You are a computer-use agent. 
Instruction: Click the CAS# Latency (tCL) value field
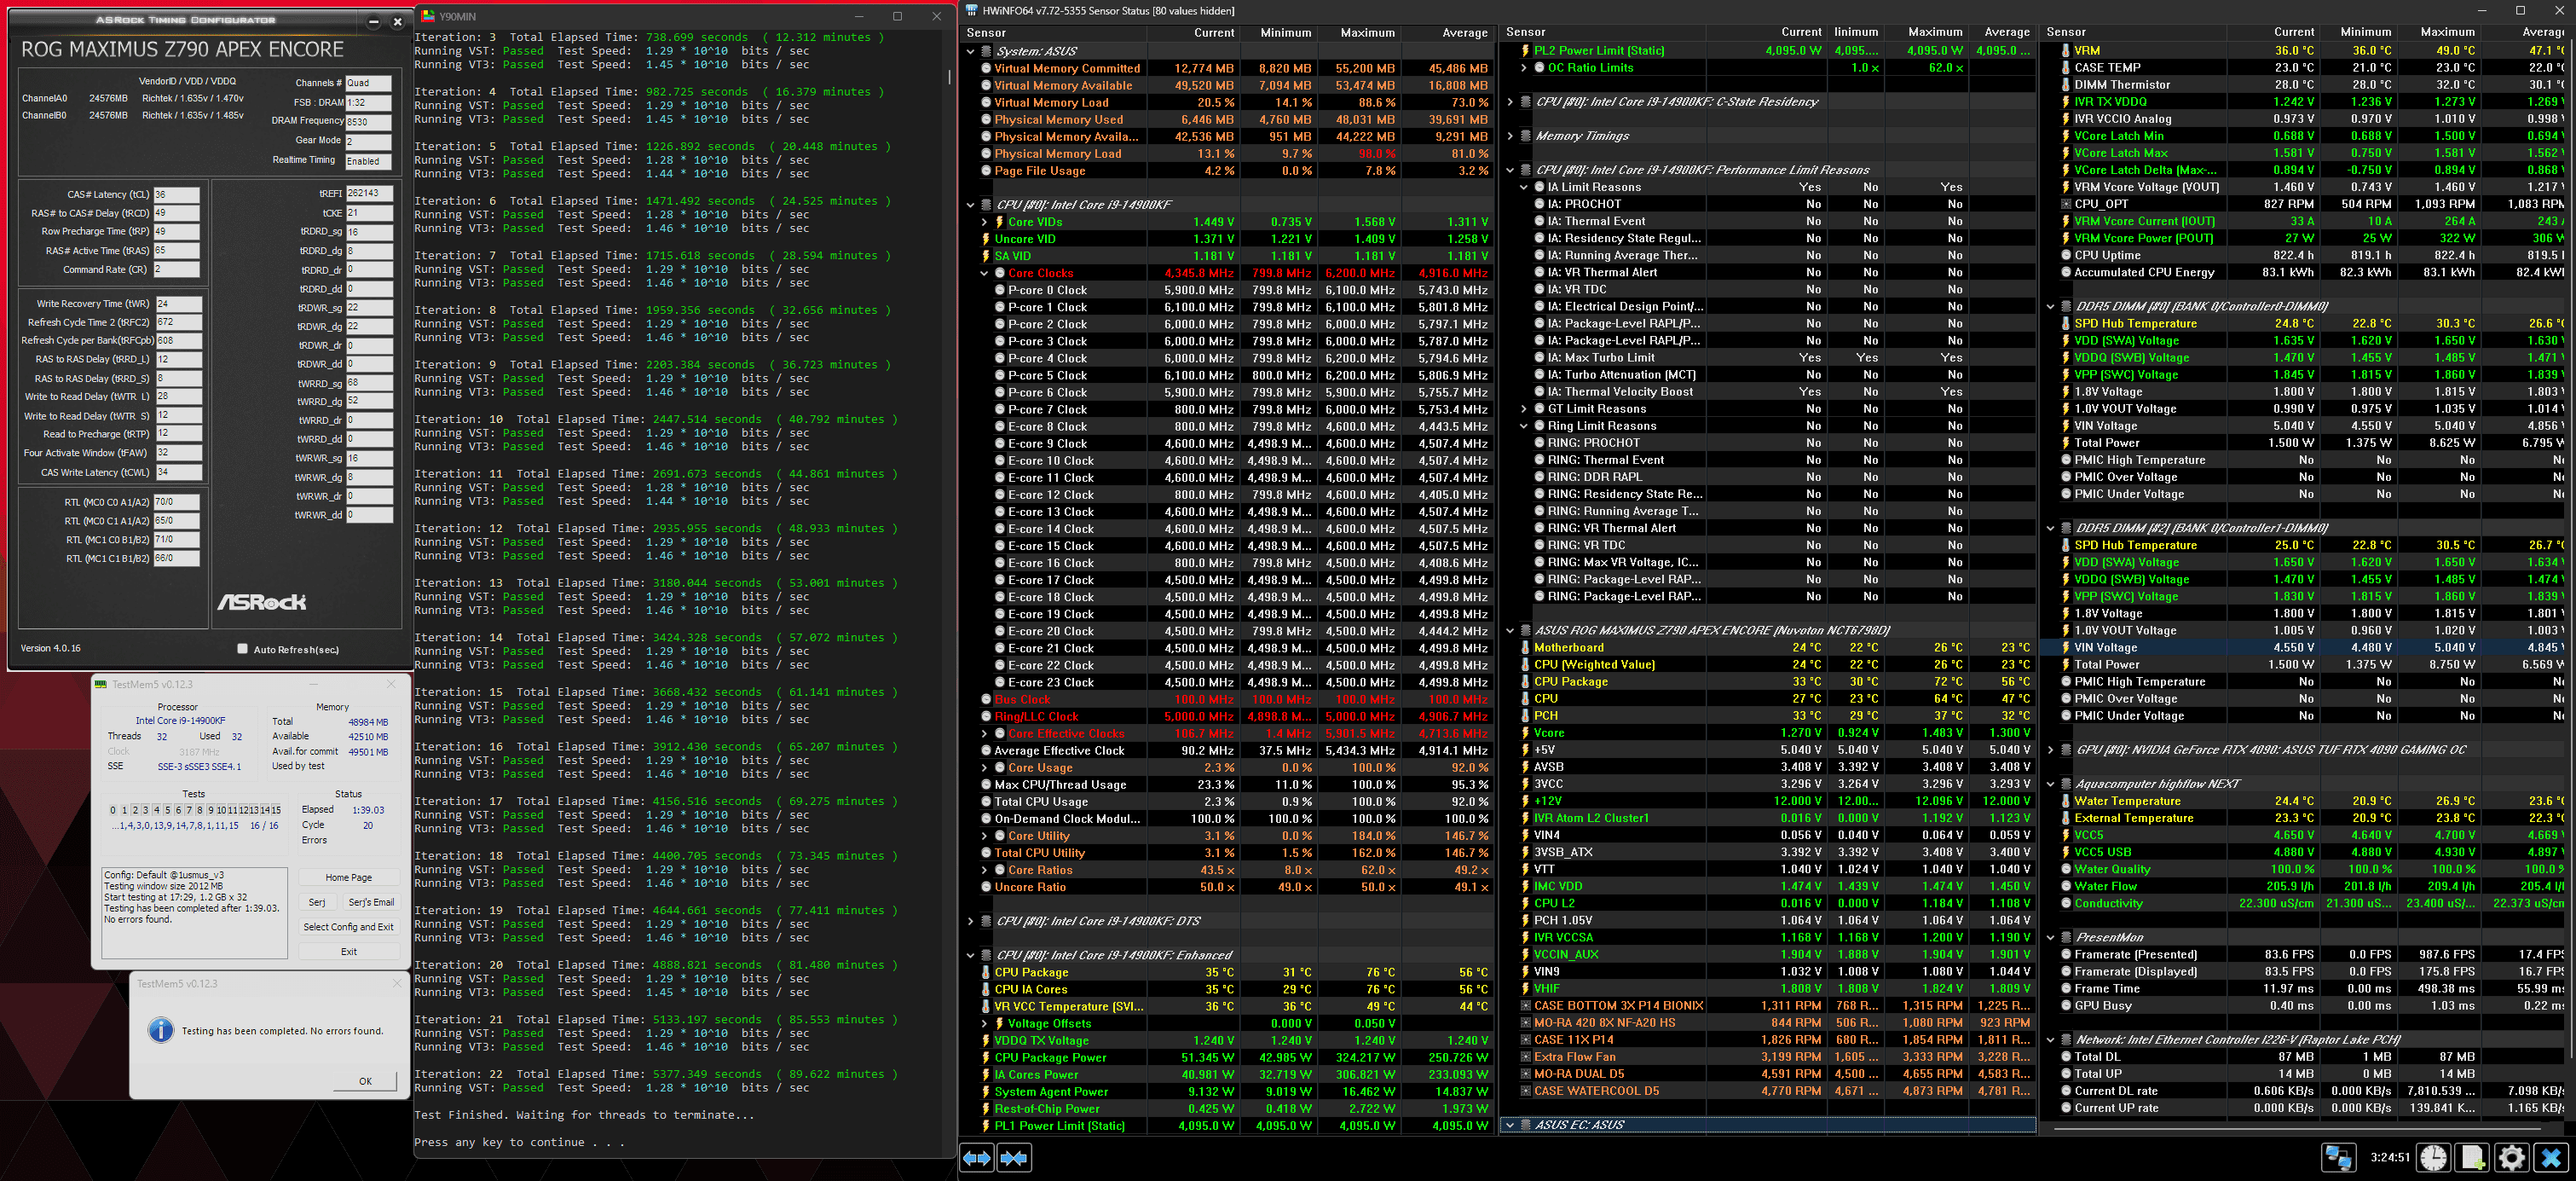[176, 194]
